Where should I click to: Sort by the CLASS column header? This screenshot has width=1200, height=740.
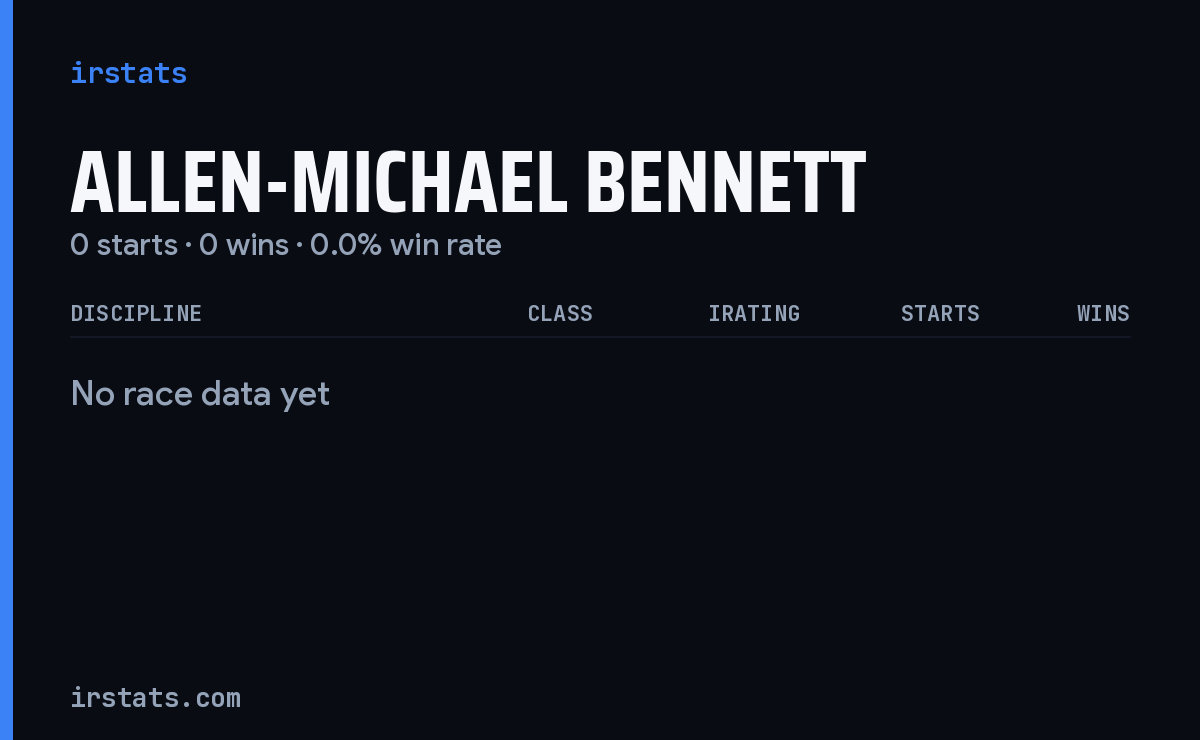click(x=560, y=313)
